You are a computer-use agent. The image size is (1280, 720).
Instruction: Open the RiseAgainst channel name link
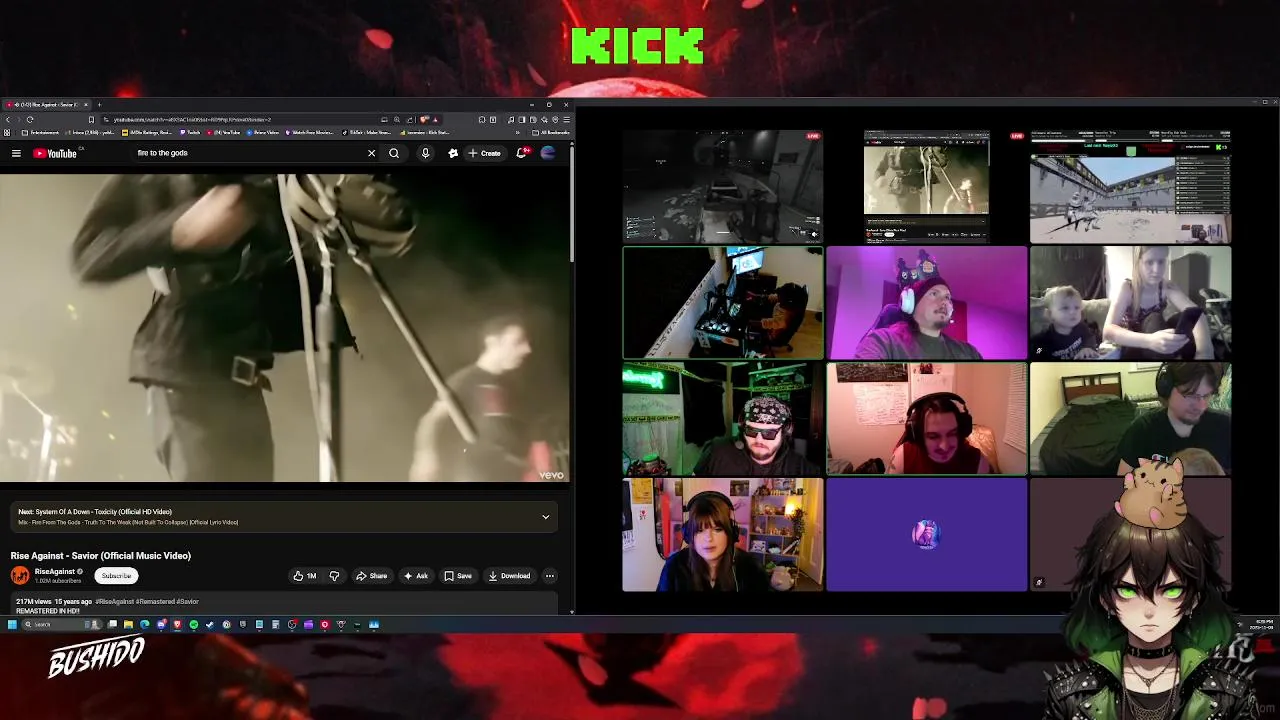55,572
